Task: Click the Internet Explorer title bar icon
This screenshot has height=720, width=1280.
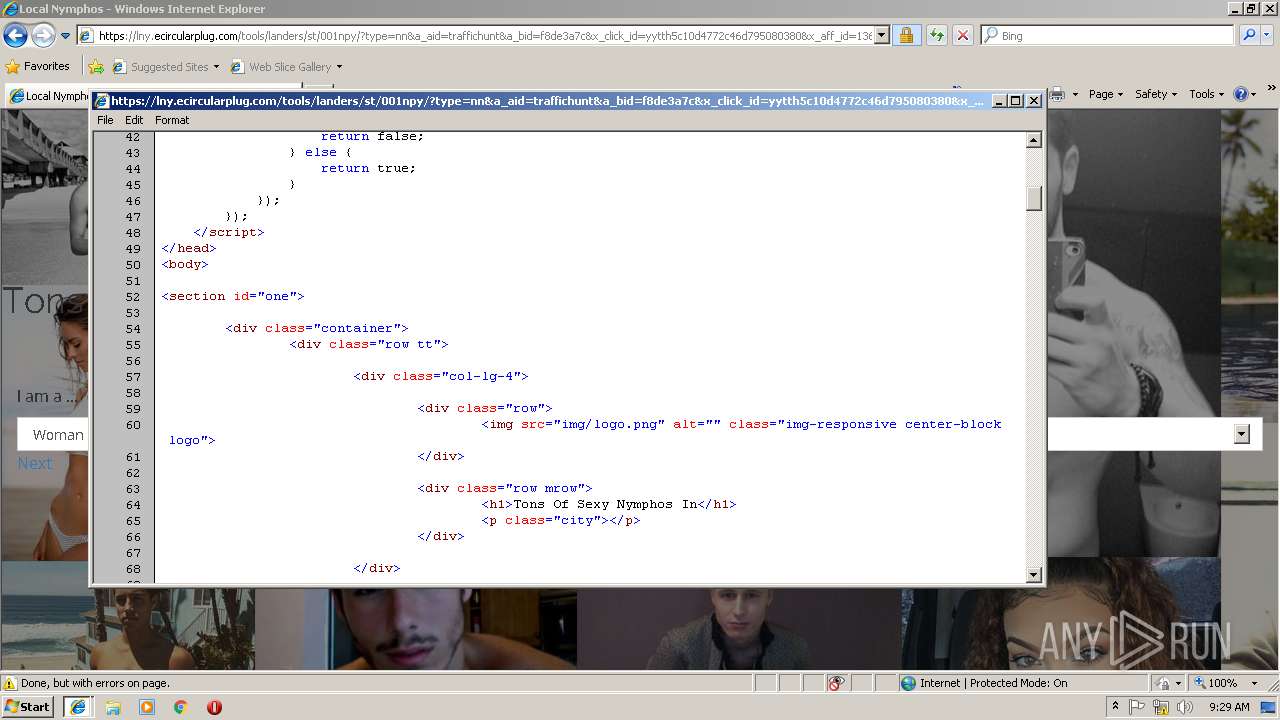Action: click(10, 9)
